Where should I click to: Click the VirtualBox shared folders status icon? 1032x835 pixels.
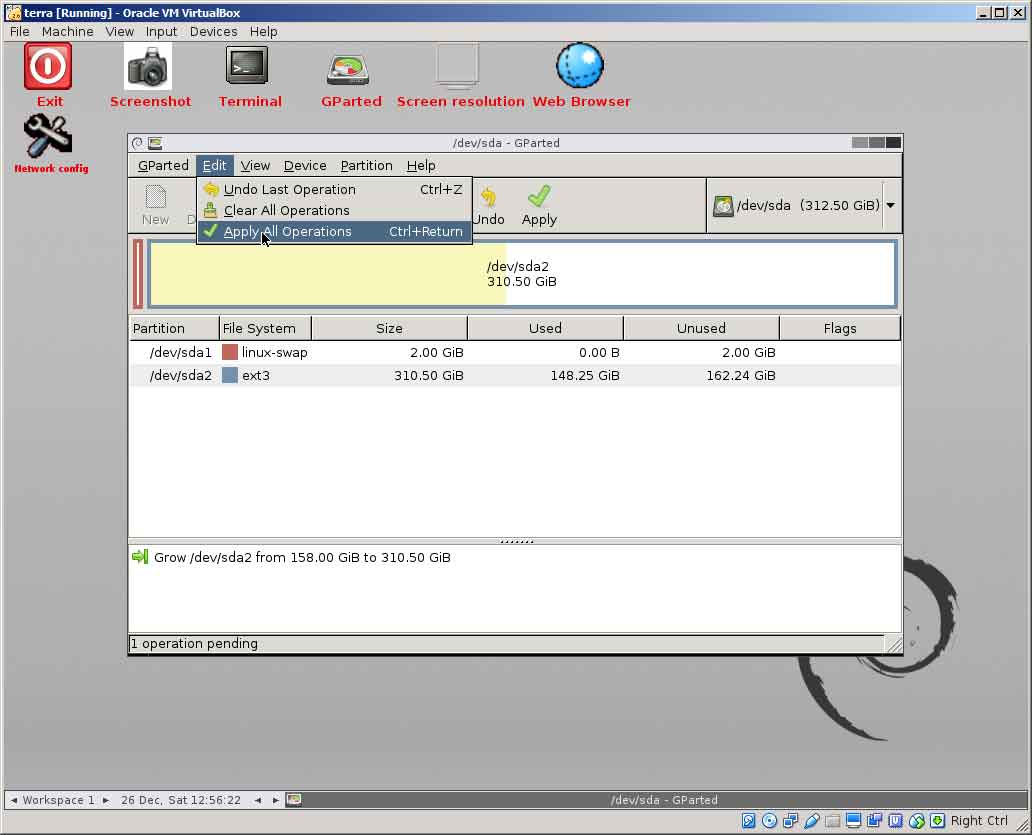pyautogui.click(x=833, y=821)
